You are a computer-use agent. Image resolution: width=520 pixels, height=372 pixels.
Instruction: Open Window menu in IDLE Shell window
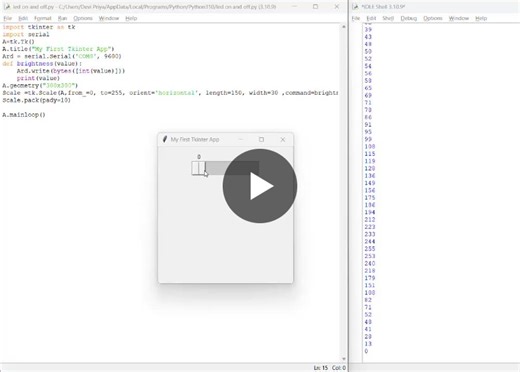click(459, 18)
